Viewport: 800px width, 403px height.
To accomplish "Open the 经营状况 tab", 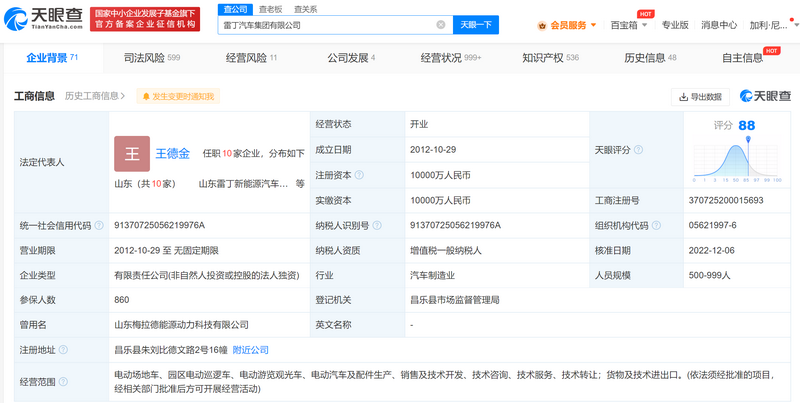I will pos(451,58).
